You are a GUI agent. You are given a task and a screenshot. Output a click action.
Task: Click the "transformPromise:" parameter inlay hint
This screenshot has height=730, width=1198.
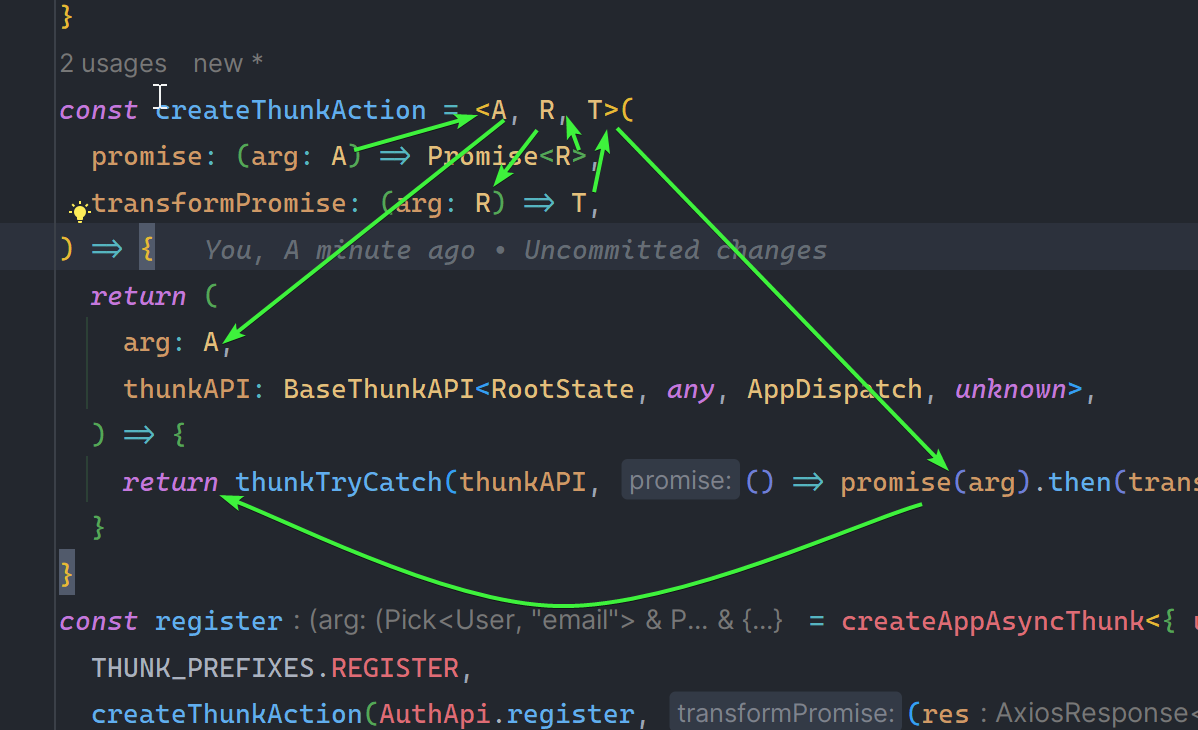(x=784, y=714)
